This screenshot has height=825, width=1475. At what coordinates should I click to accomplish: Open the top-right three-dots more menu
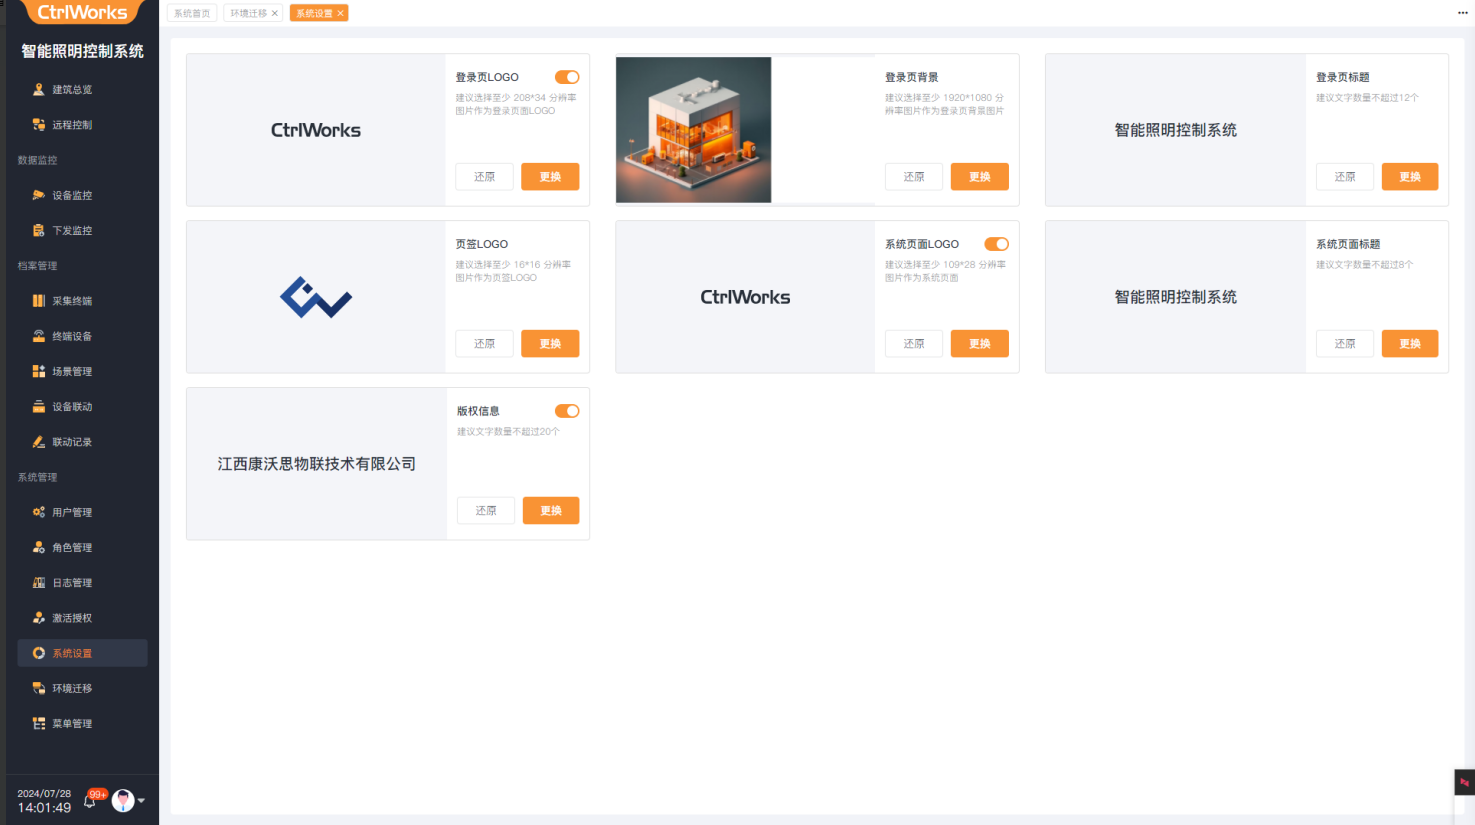point(1462,13)
